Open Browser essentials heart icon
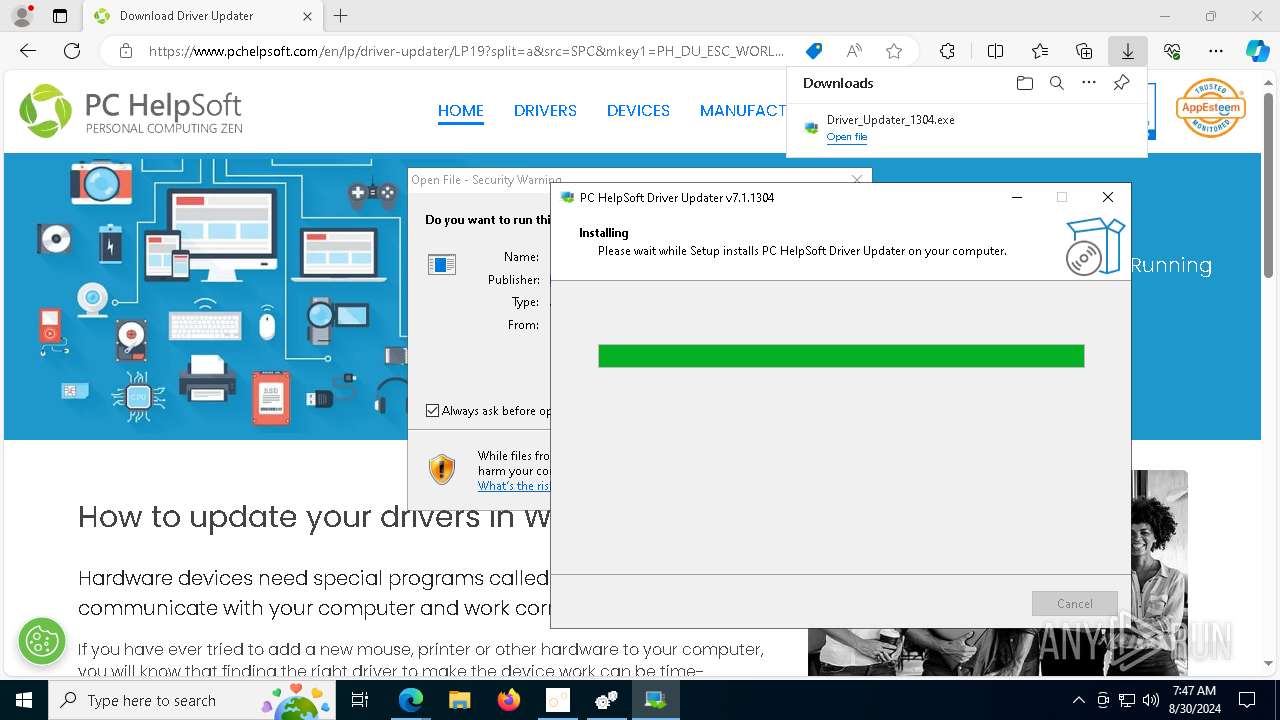This screenshot has width=1280, height=720. click(1172, 51)
